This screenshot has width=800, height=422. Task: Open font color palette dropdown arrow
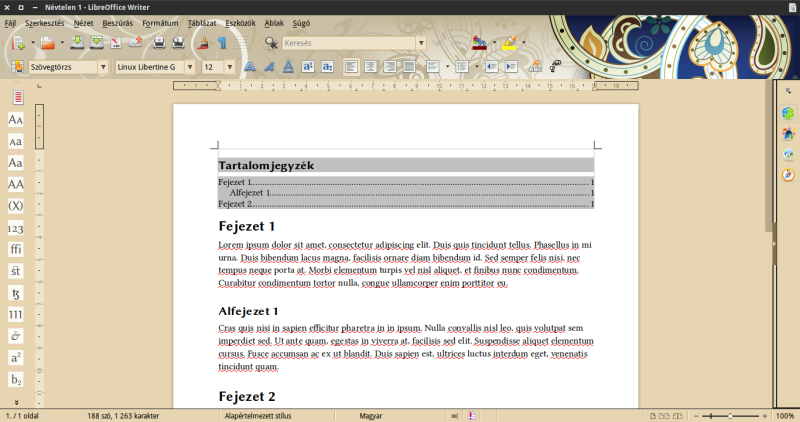pyautogui.click(x=494, y=43)
